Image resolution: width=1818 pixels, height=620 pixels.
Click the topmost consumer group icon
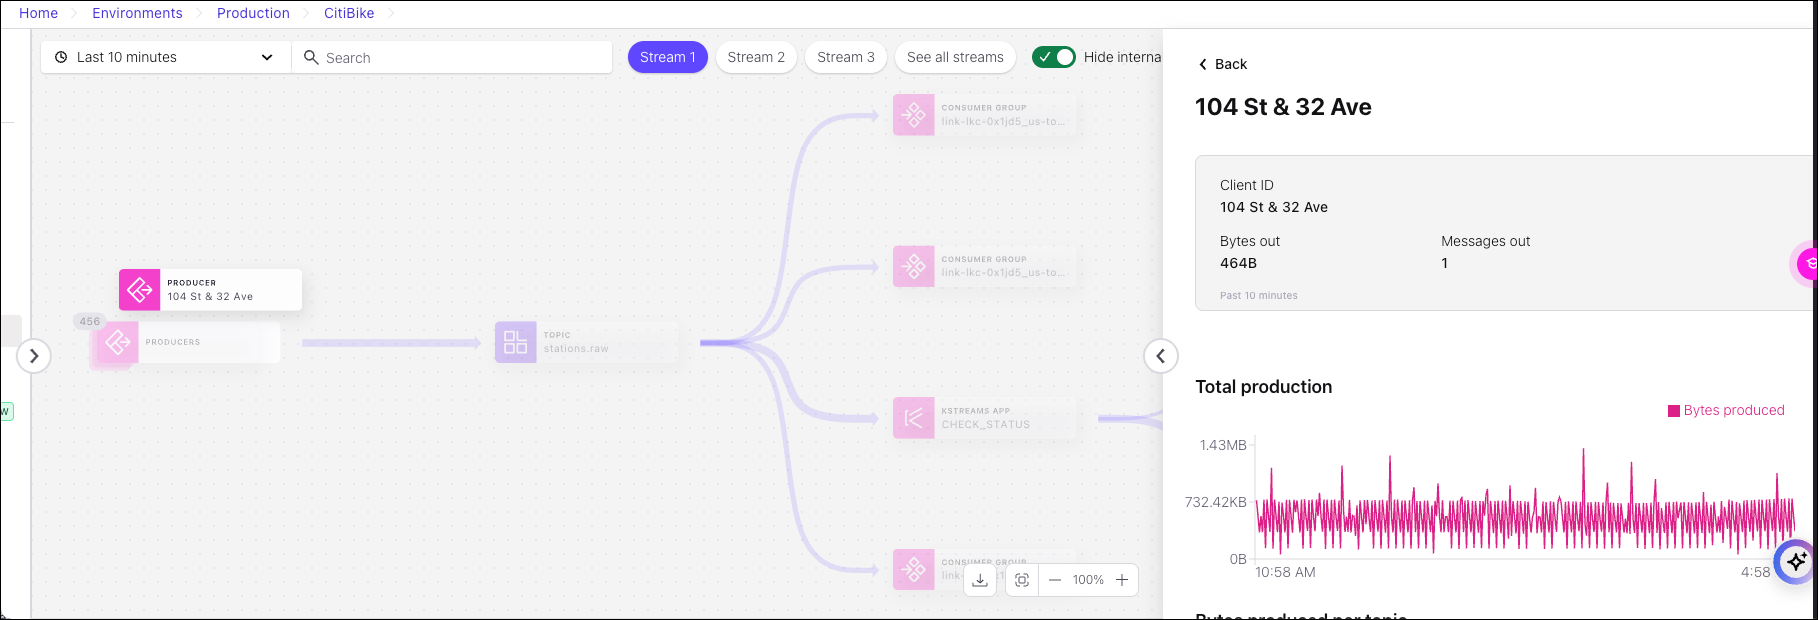(914, 115)
